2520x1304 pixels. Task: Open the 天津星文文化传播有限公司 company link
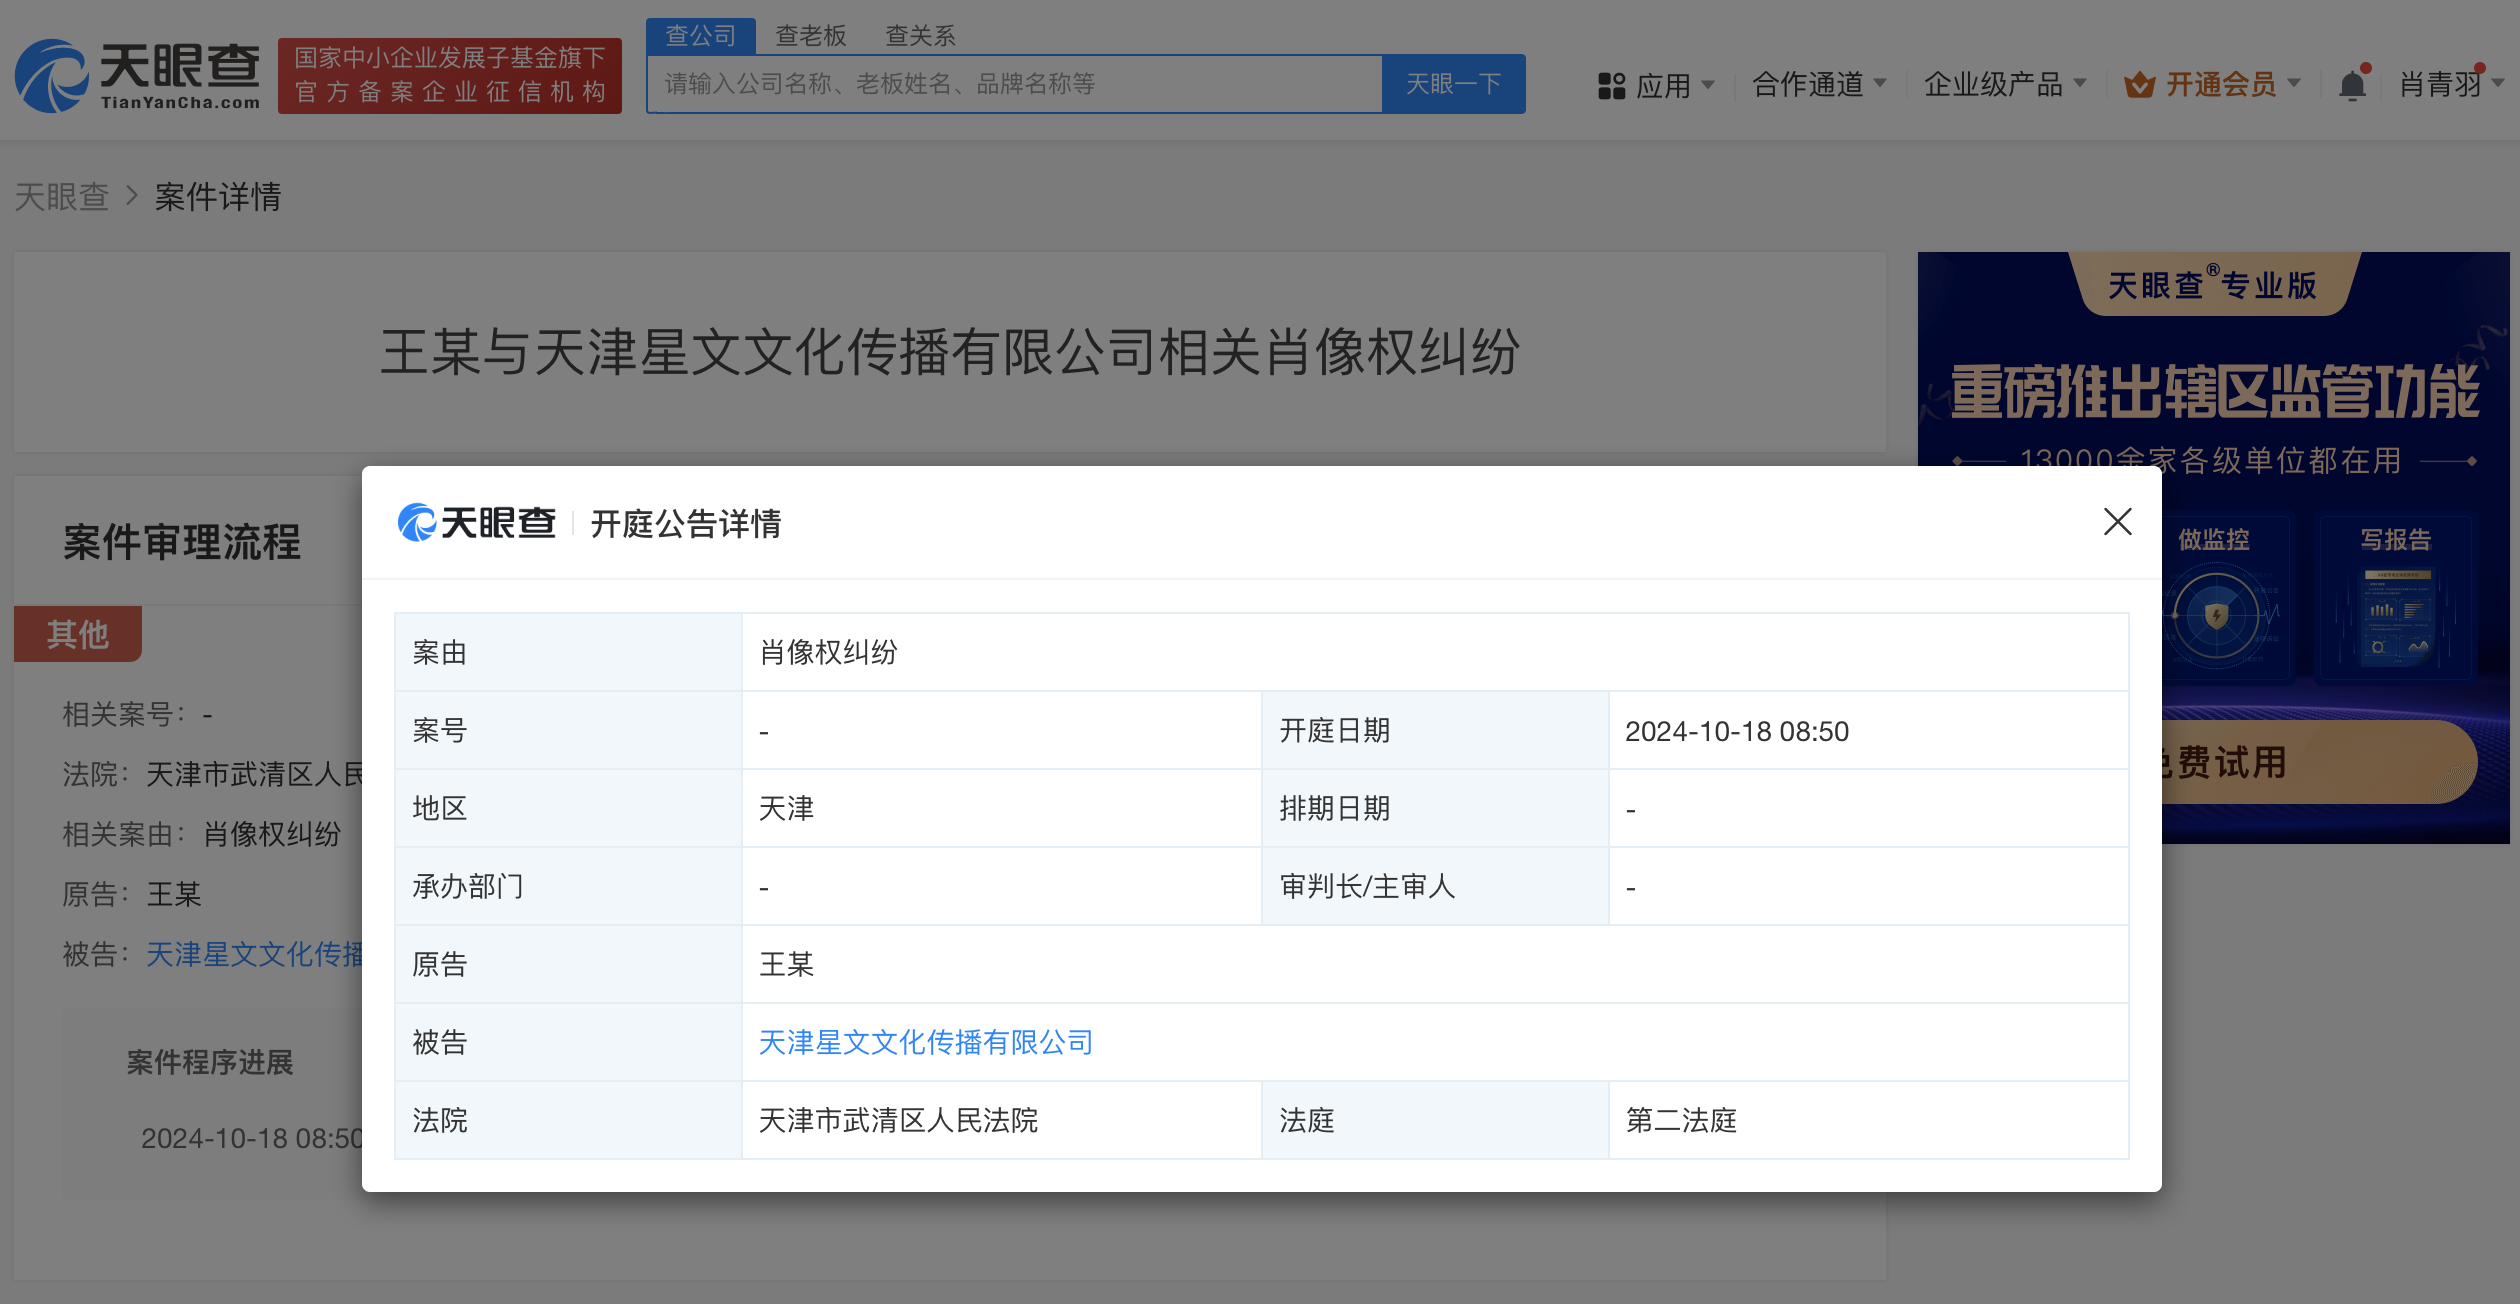[x=925, y=1042]
